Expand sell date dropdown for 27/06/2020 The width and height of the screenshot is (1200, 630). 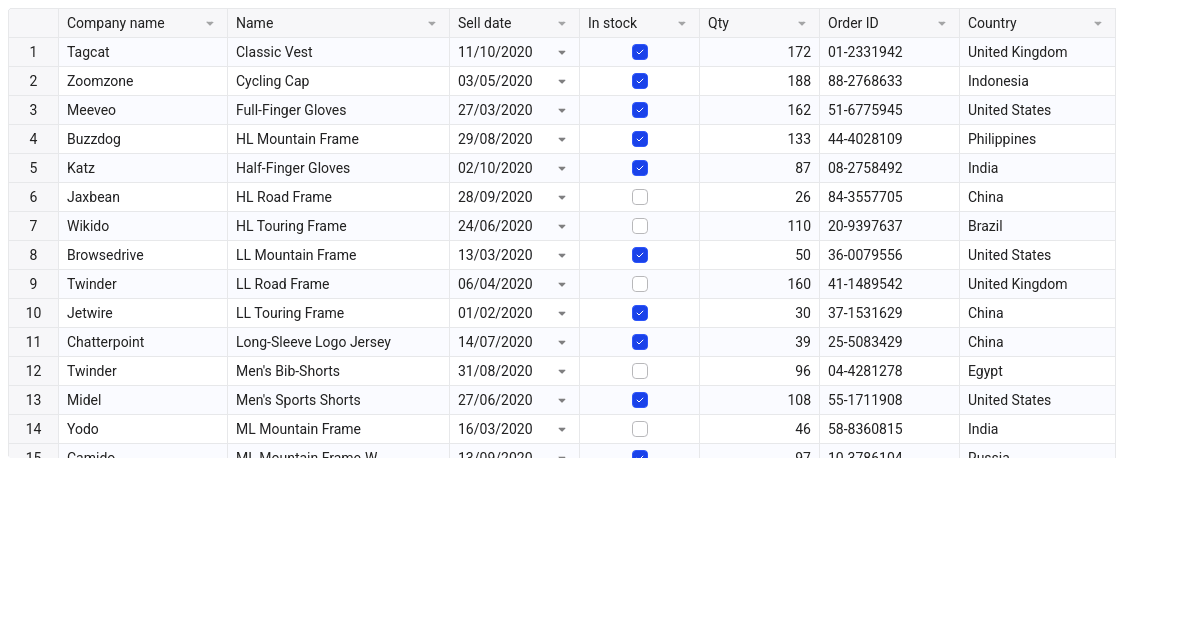[x=562, y=401]
